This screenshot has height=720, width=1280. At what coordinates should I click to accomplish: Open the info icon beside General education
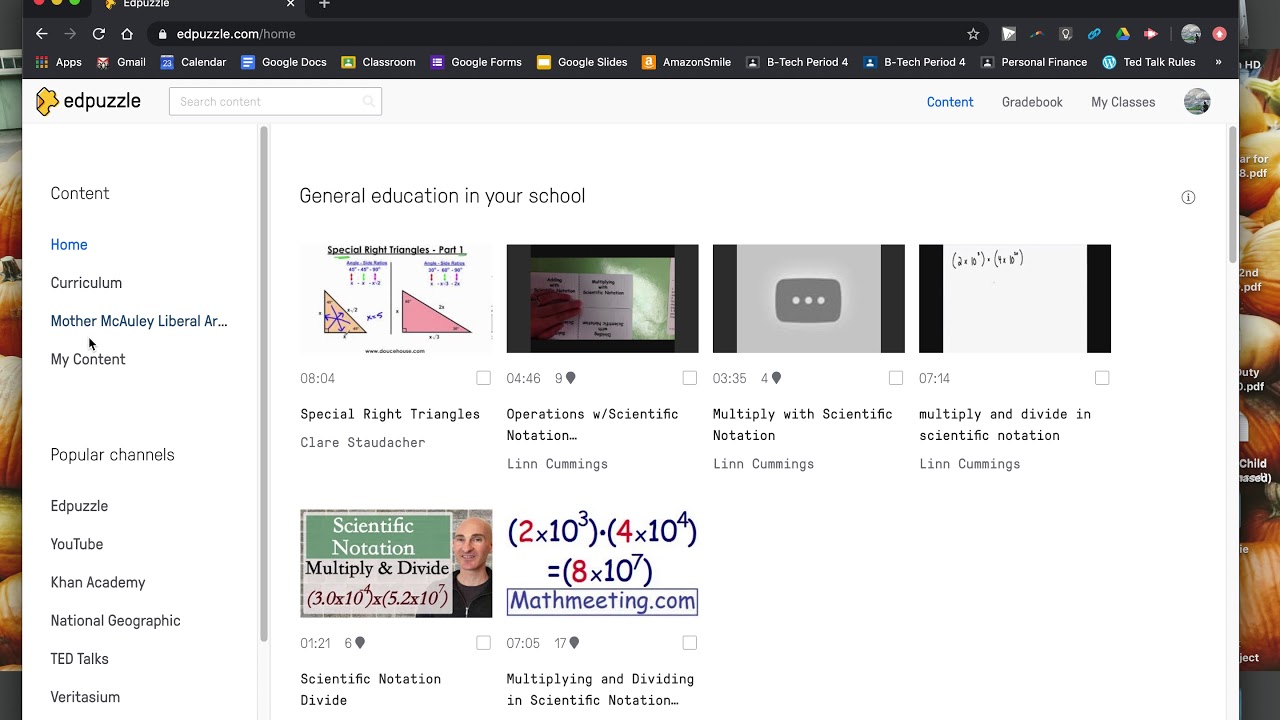(1188, 197)
